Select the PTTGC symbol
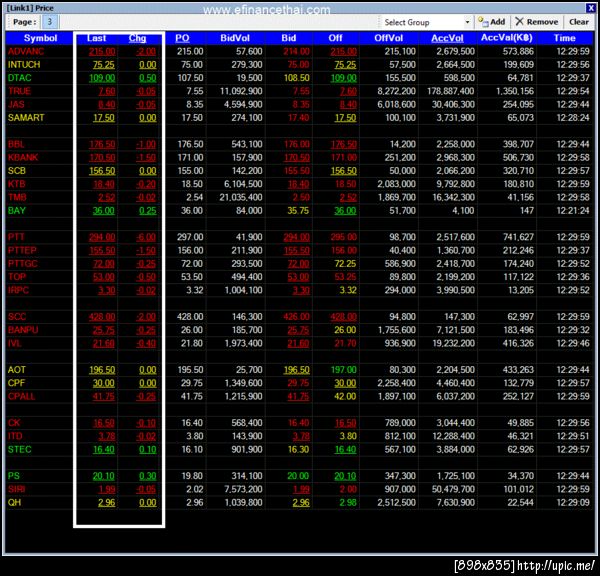This screenshot has width=600, height=576. pos(23,264)
